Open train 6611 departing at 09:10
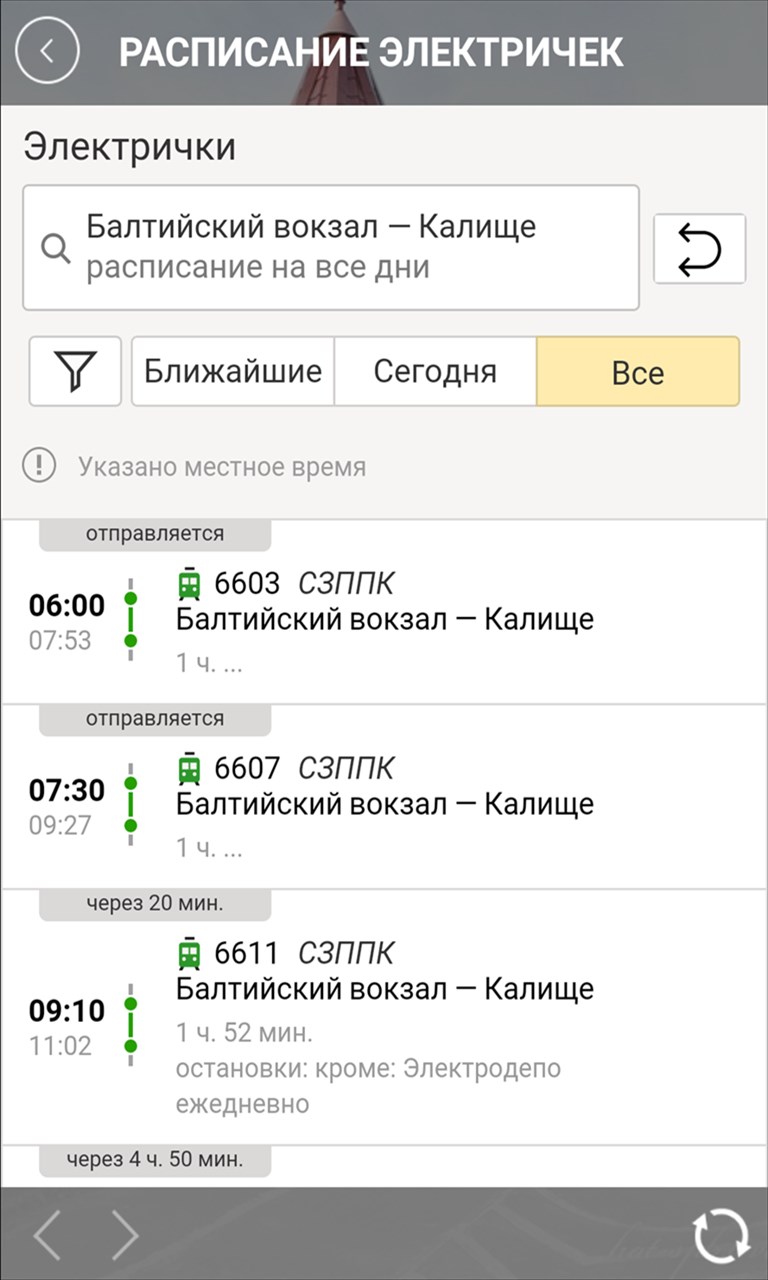The height and width of the screenshot is (1280, 768). [384, 989]
